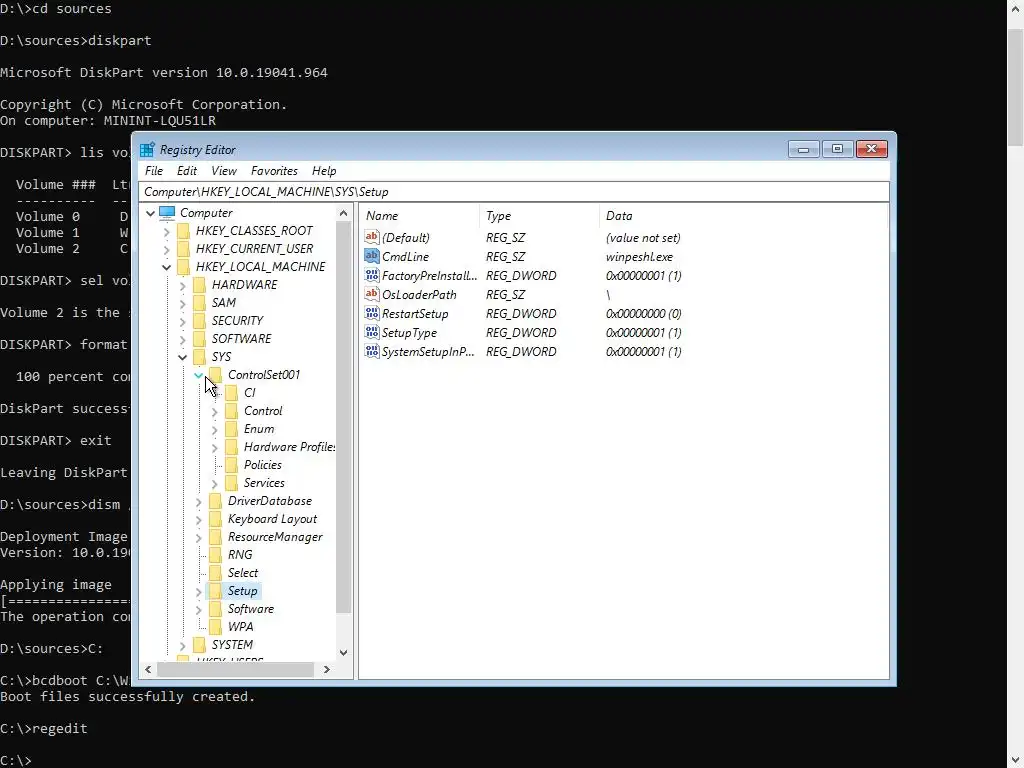Click the winpeshl.exe data value

coord(639,257)
